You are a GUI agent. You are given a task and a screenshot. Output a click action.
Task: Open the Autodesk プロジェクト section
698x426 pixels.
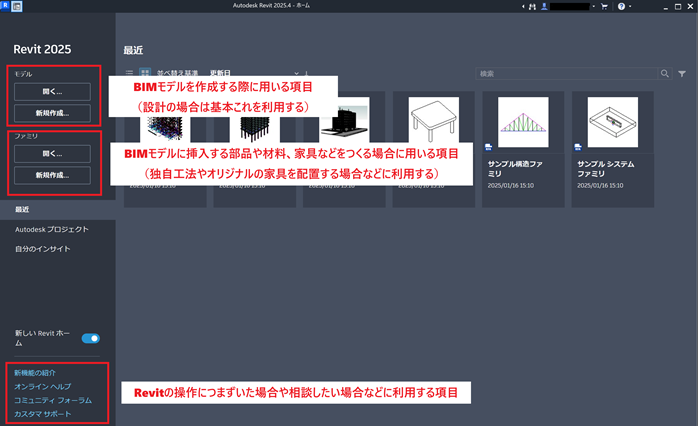coord(52,229)
